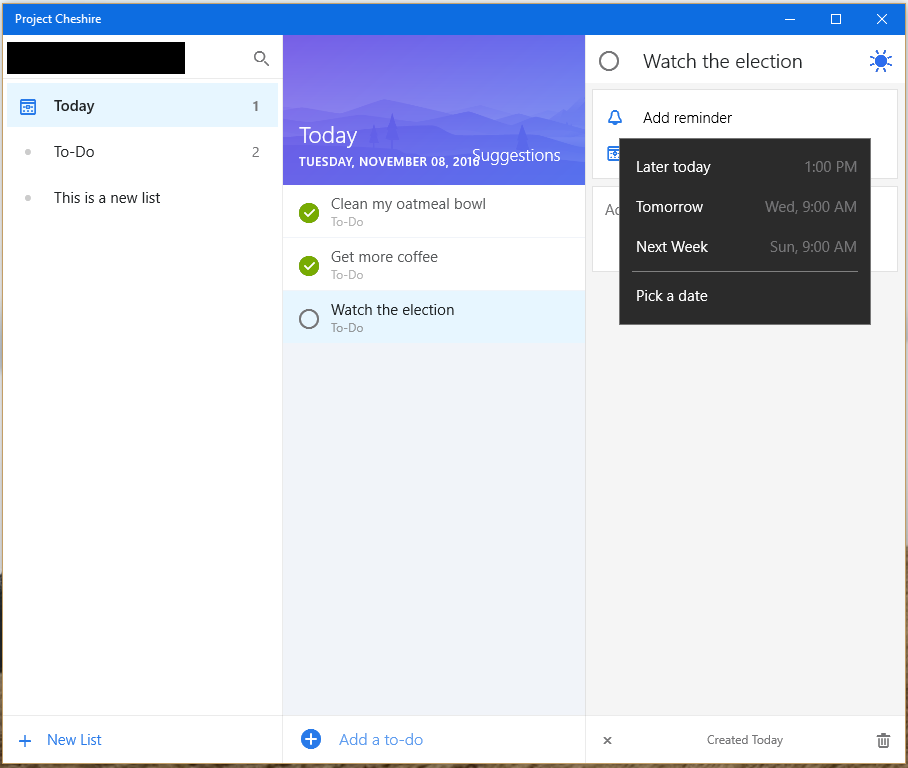Viewport: 908px width, 768px height.
Task: Mark Watch the election complete in list
Action: click(309, 318)
